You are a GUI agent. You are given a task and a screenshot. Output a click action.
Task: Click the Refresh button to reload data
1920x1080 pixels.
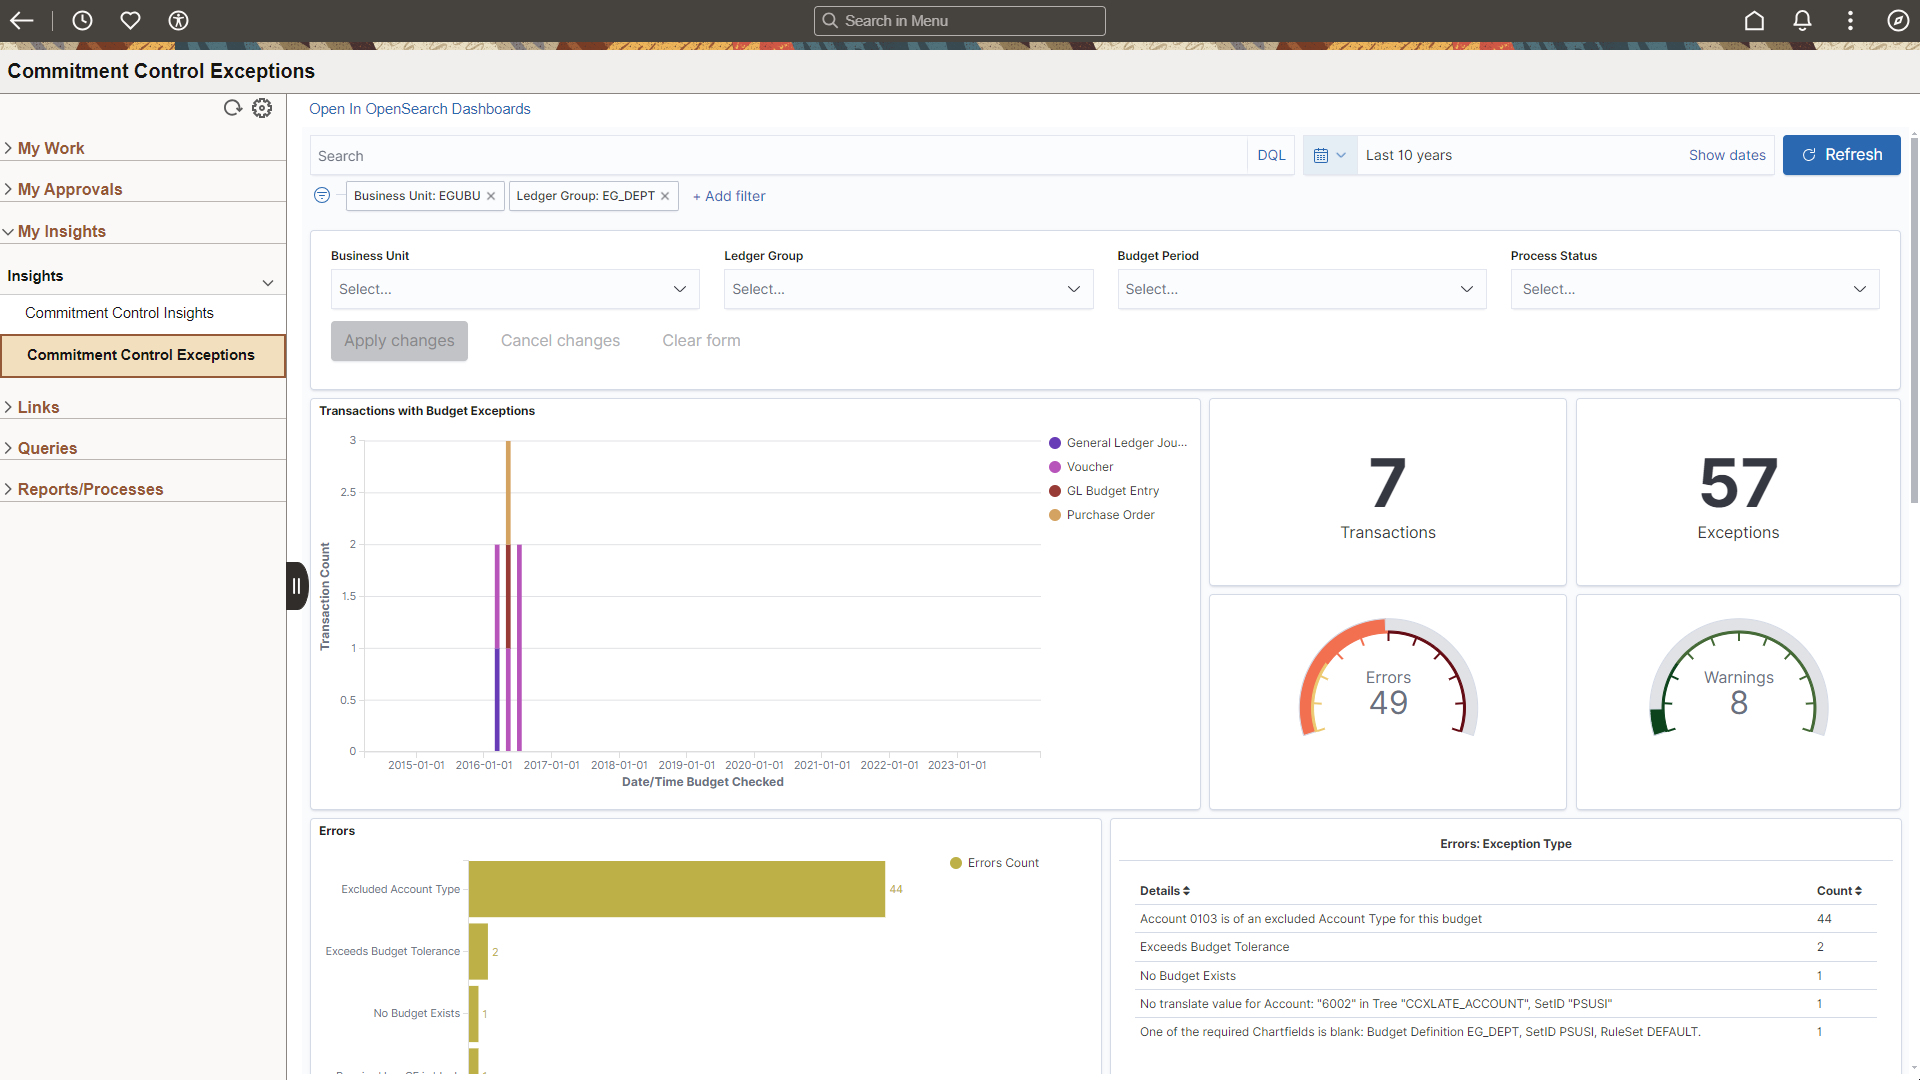(x=1840, y=154)
